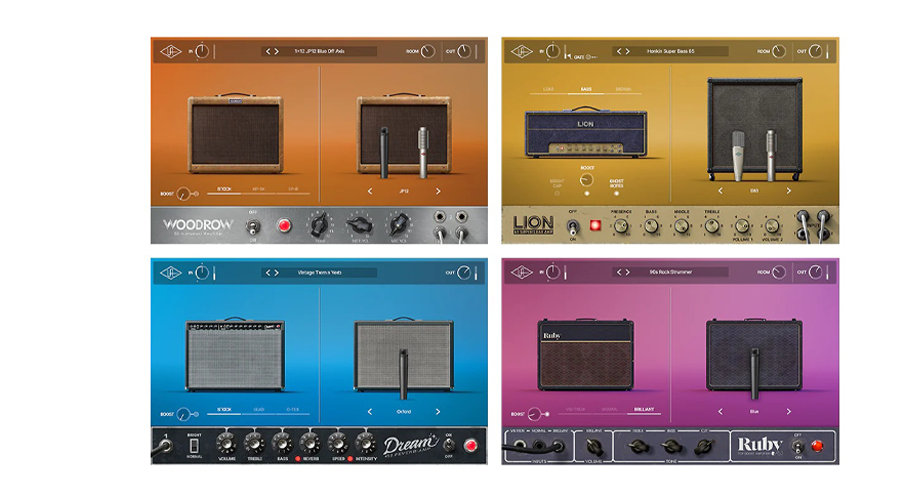Viewport: 900px width, 502px height.
Task: Go to previous cabinet before Oxford in Dream
Action: coord(369,411)
